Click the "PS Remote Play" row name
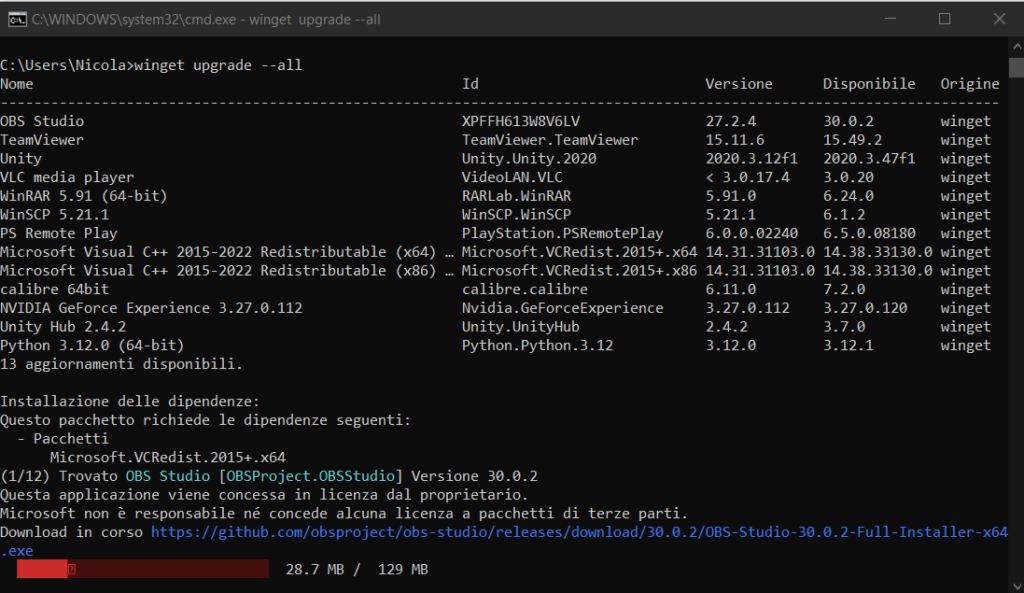 59,233
